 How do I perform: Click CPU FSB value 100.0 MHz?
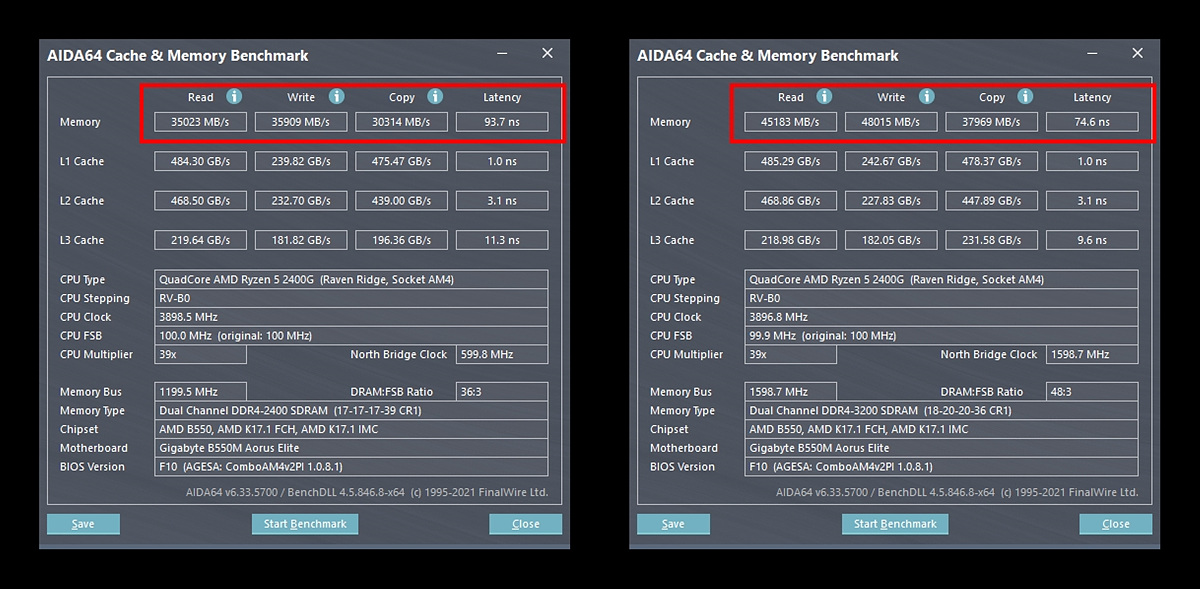tap(351, 335)
